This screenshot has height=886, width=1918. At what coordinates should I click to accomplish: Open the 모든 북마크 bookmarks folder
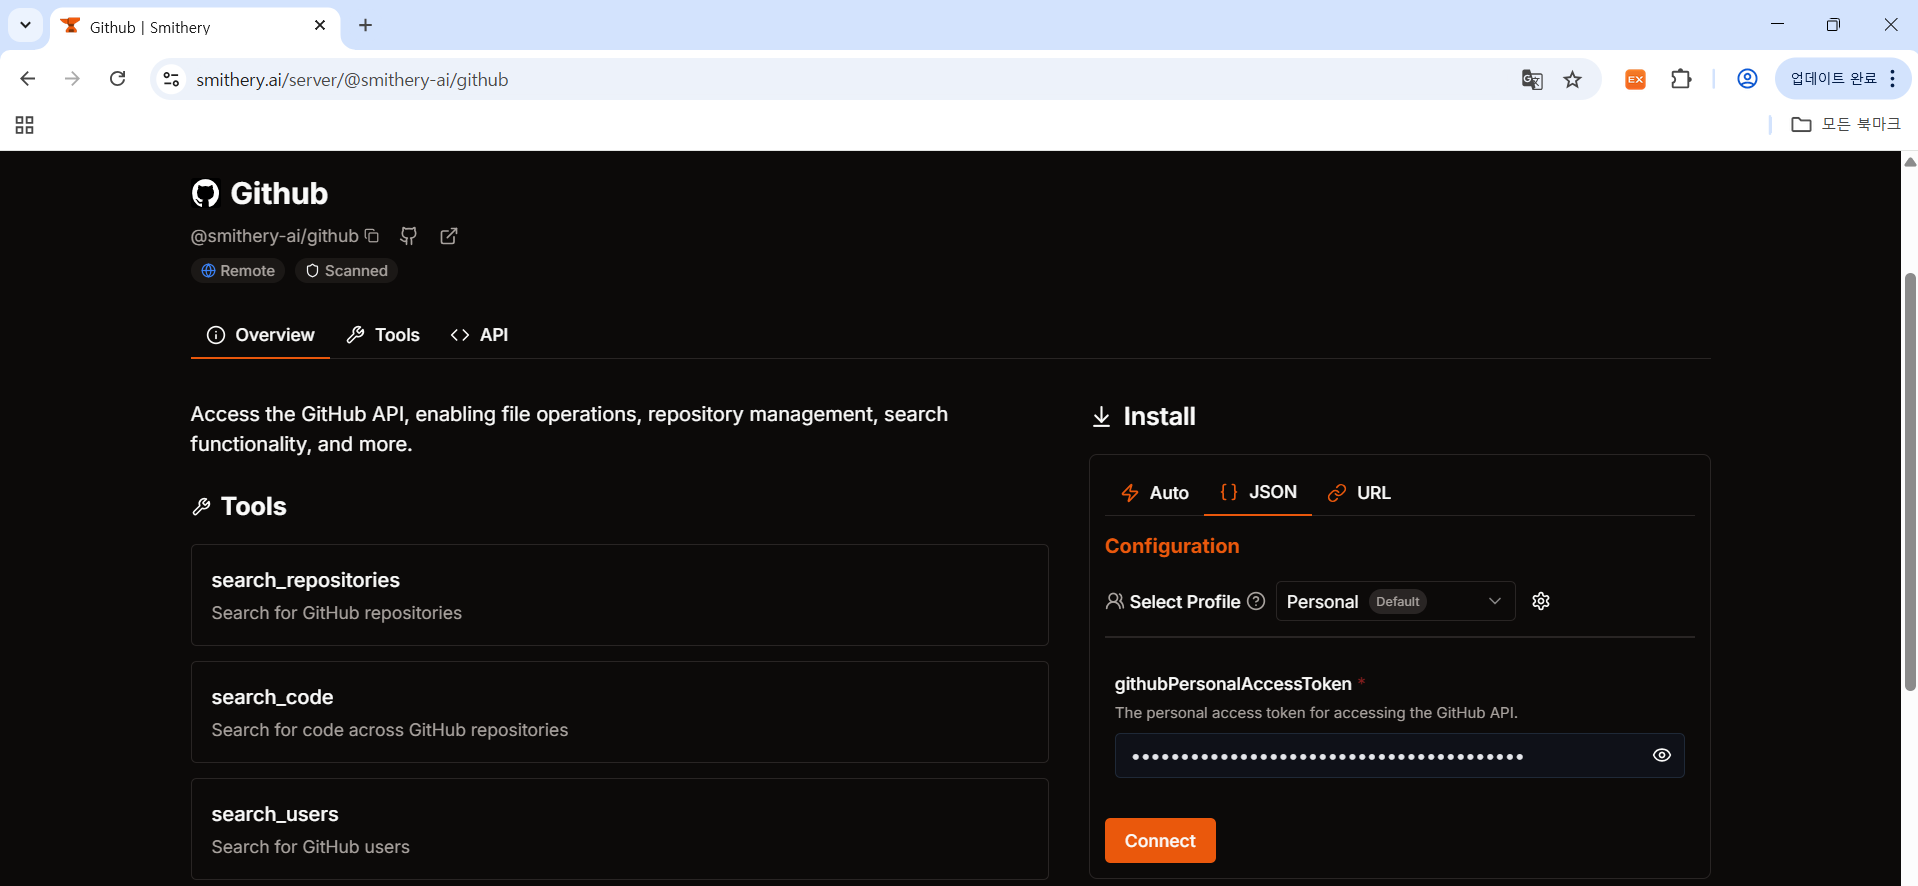(x=1846, y=124)
